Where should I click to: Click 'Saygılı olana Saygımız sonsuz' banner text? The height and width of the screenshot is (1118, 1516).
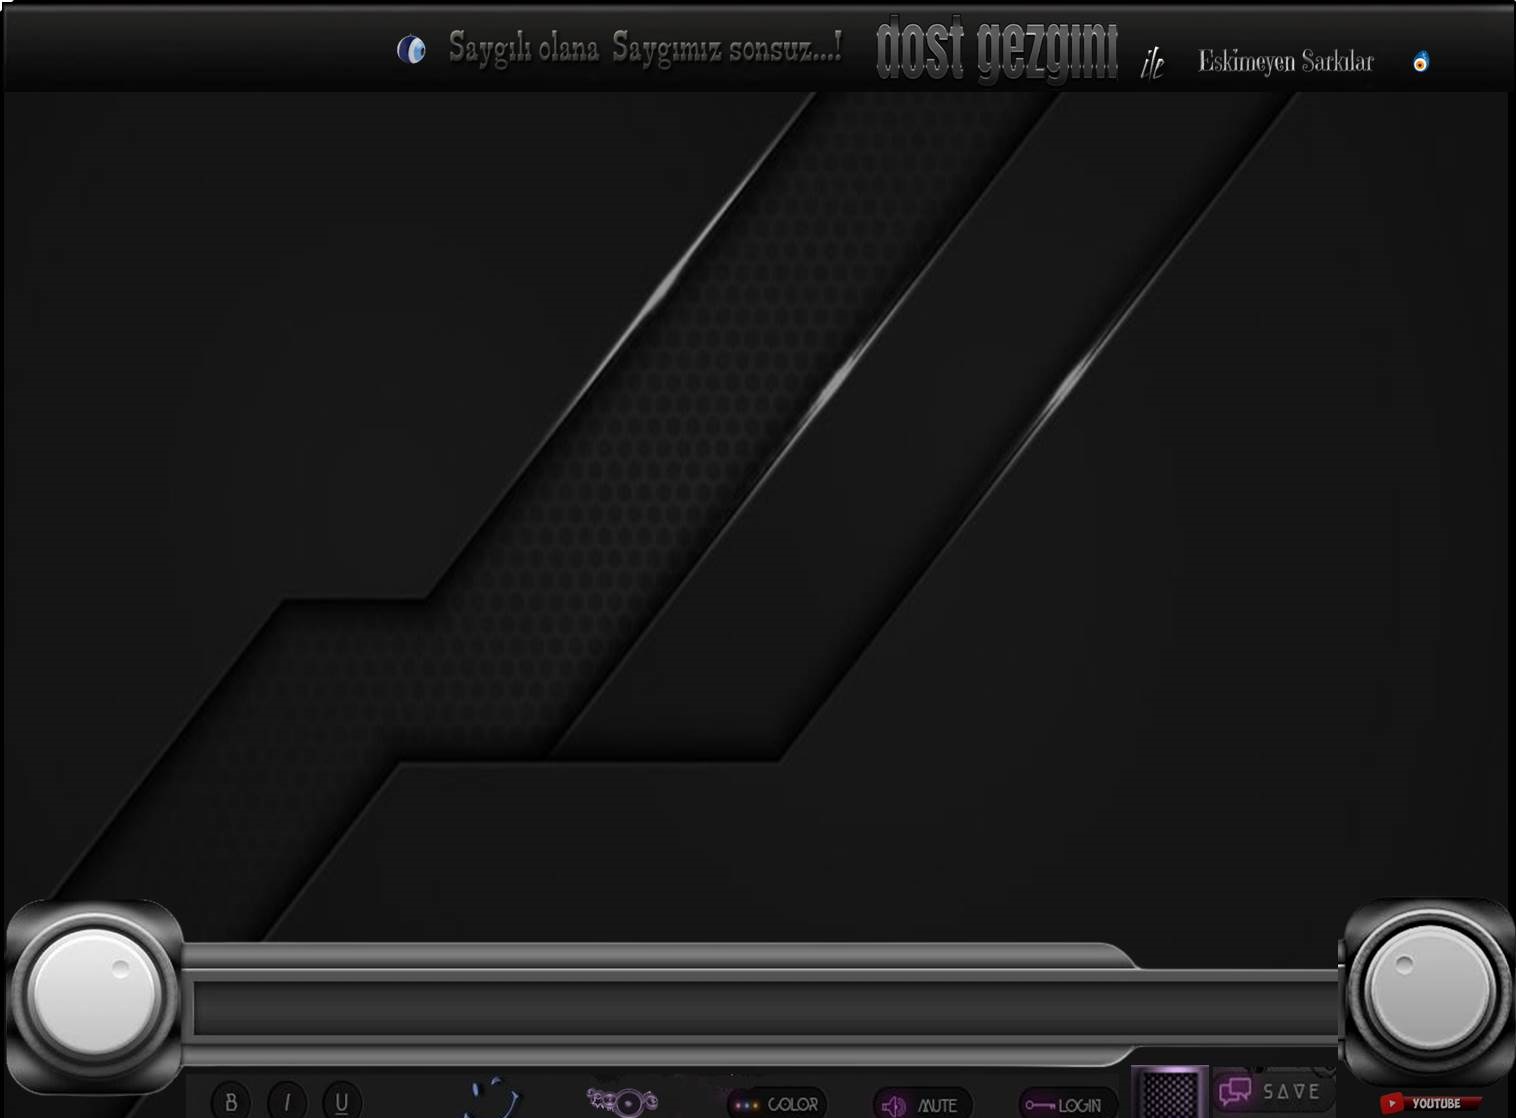[x=644, y=47]
